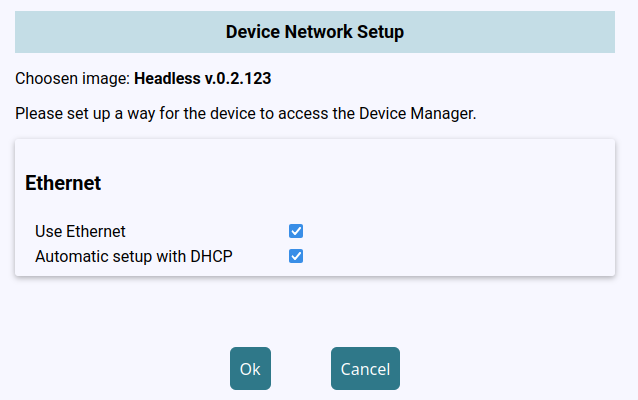Click the Headless v.0.2.123 image name
638x400 pixels.
pos(203,77)
